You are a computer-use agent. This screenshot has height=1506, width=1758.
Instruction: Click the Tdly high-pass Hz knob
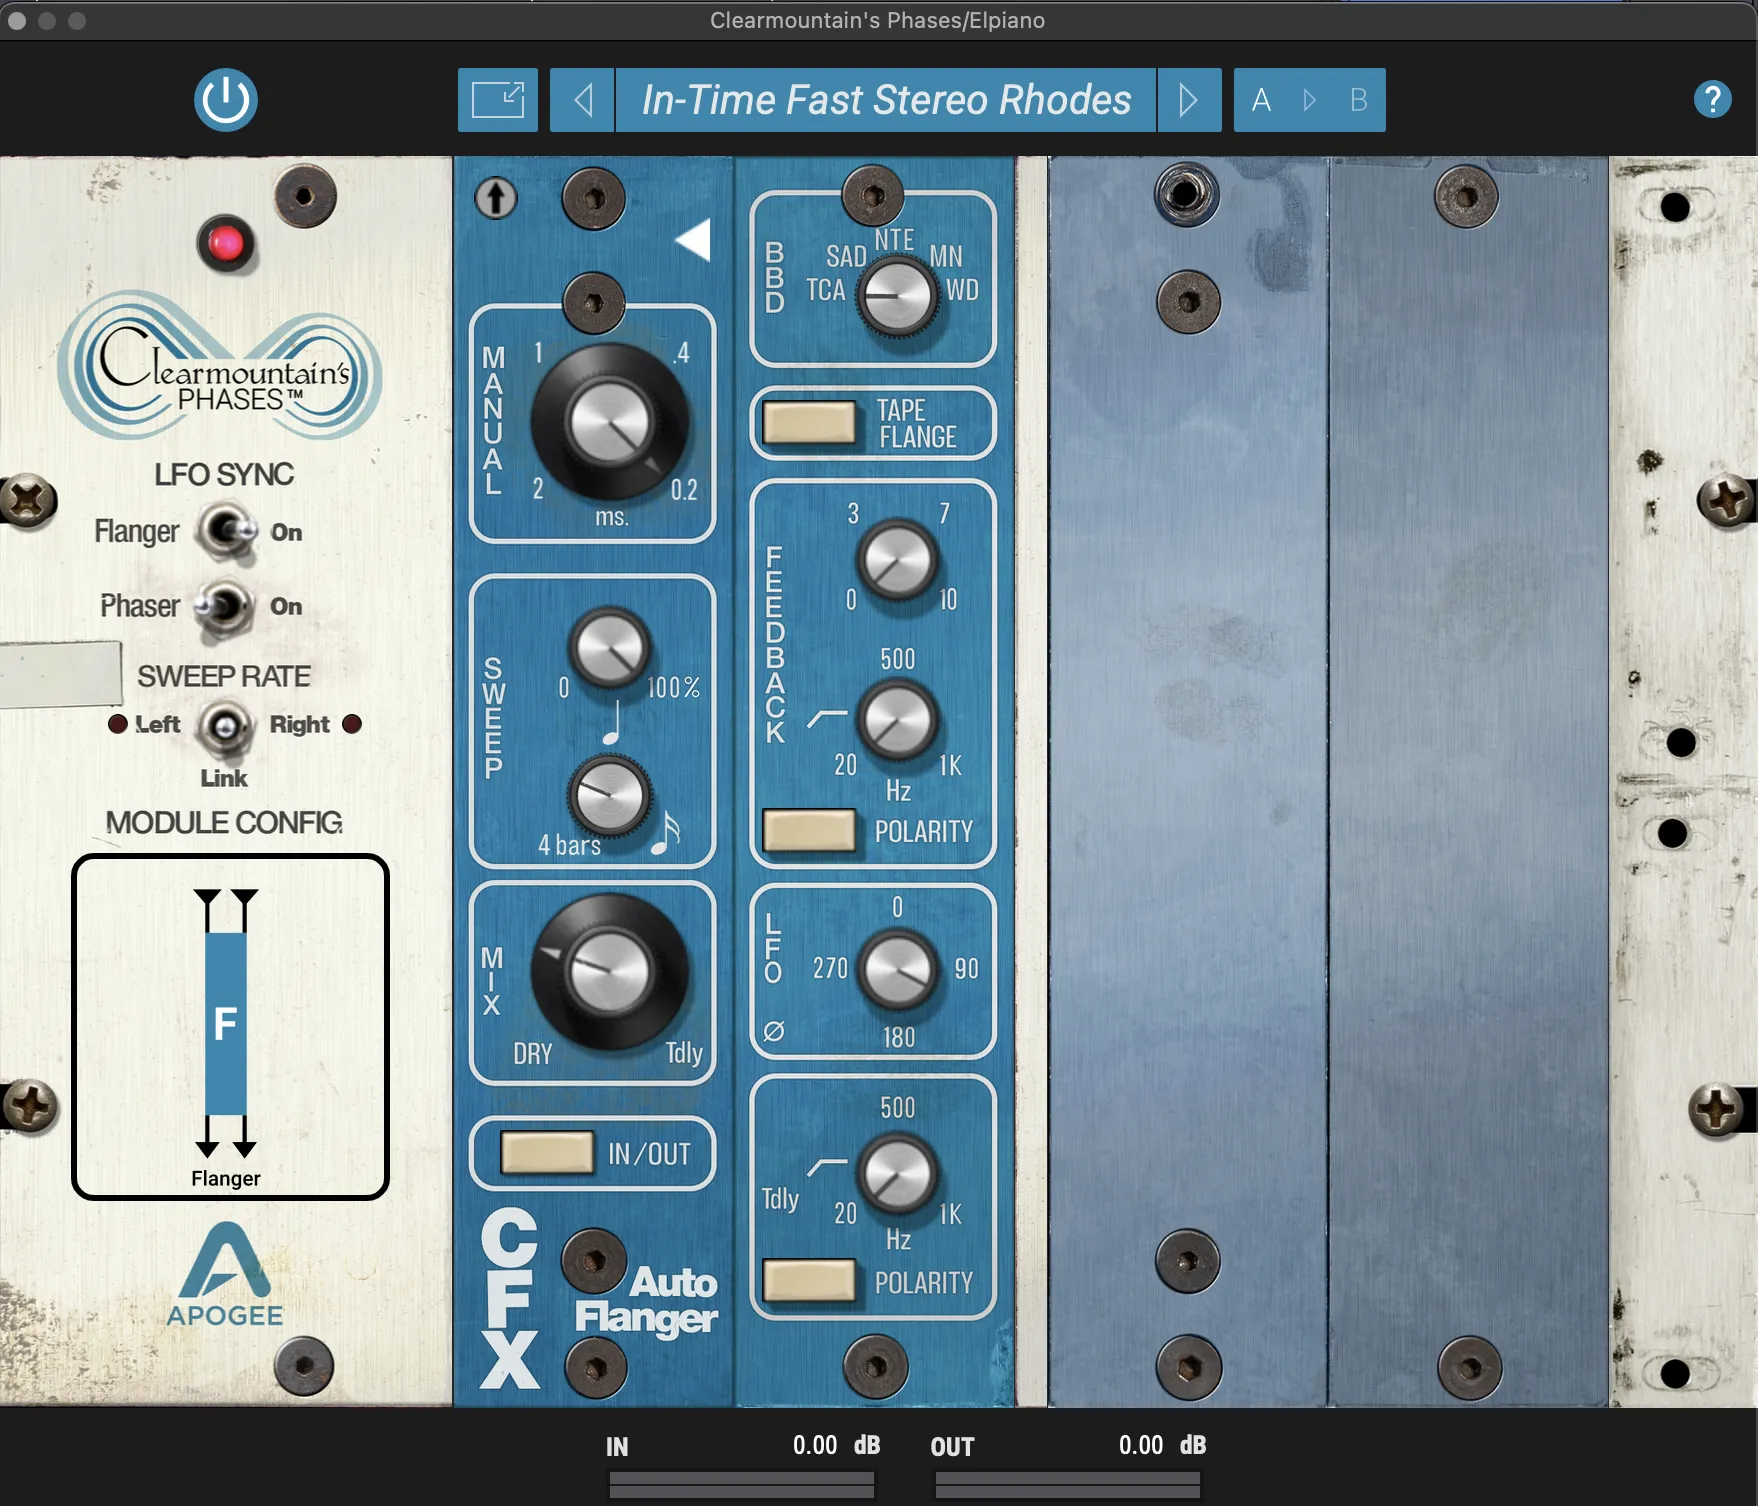click(897, 1173)
